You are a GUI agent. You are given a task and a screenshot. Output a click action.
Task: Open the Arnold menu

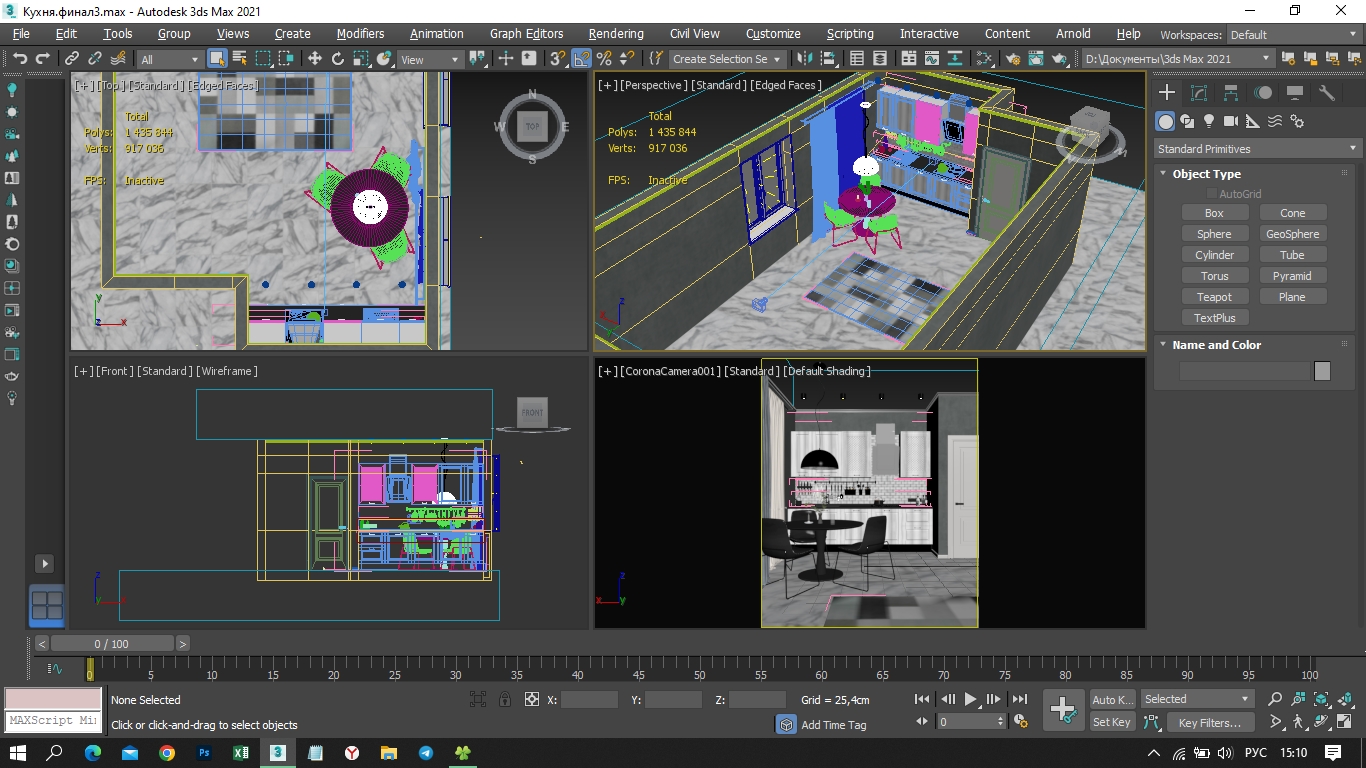point(1074,34)
